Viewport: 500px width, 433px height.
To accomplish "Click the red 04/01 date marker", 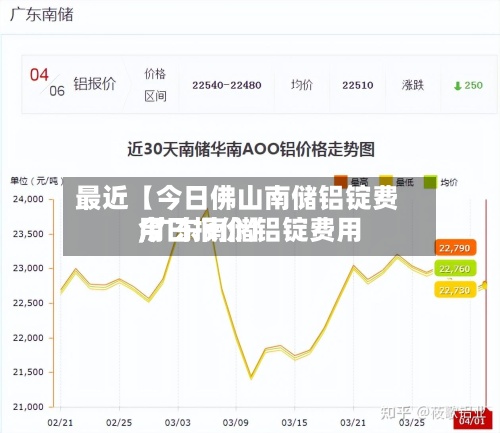I will pyautogui.click(x=473, y=420).
